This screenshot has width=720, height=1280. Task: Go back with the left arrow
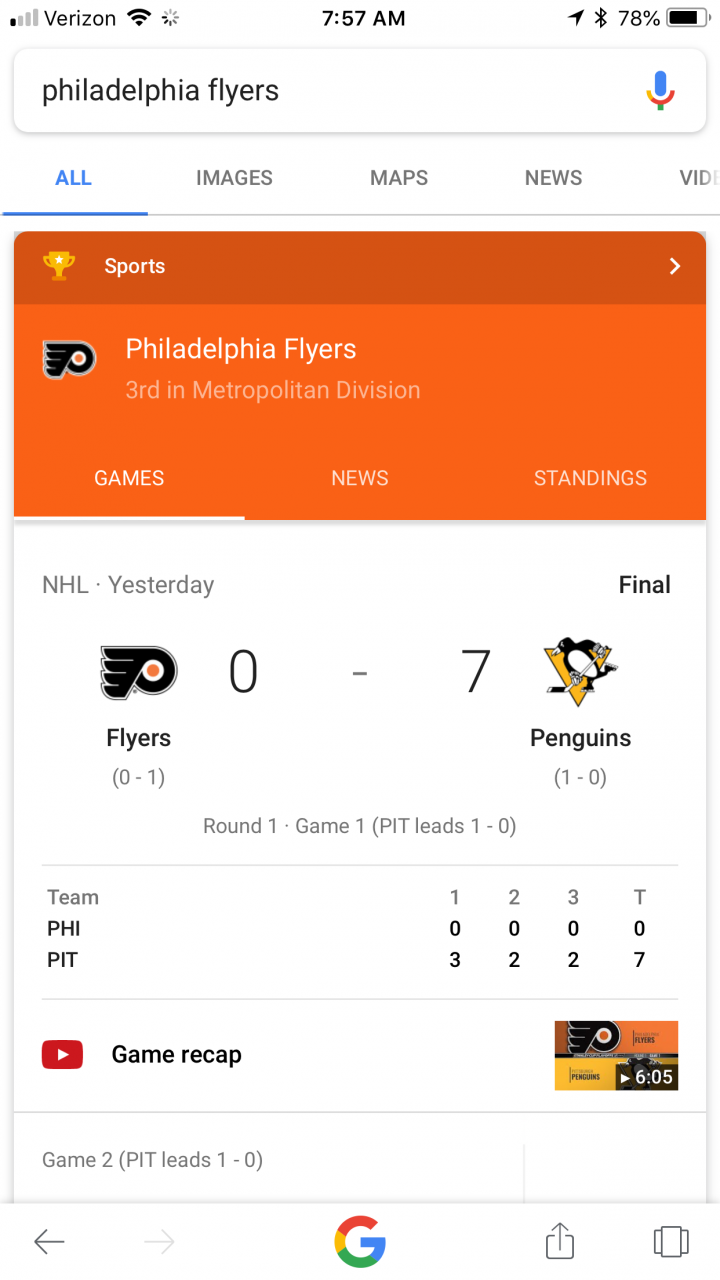click(49, 1242)
